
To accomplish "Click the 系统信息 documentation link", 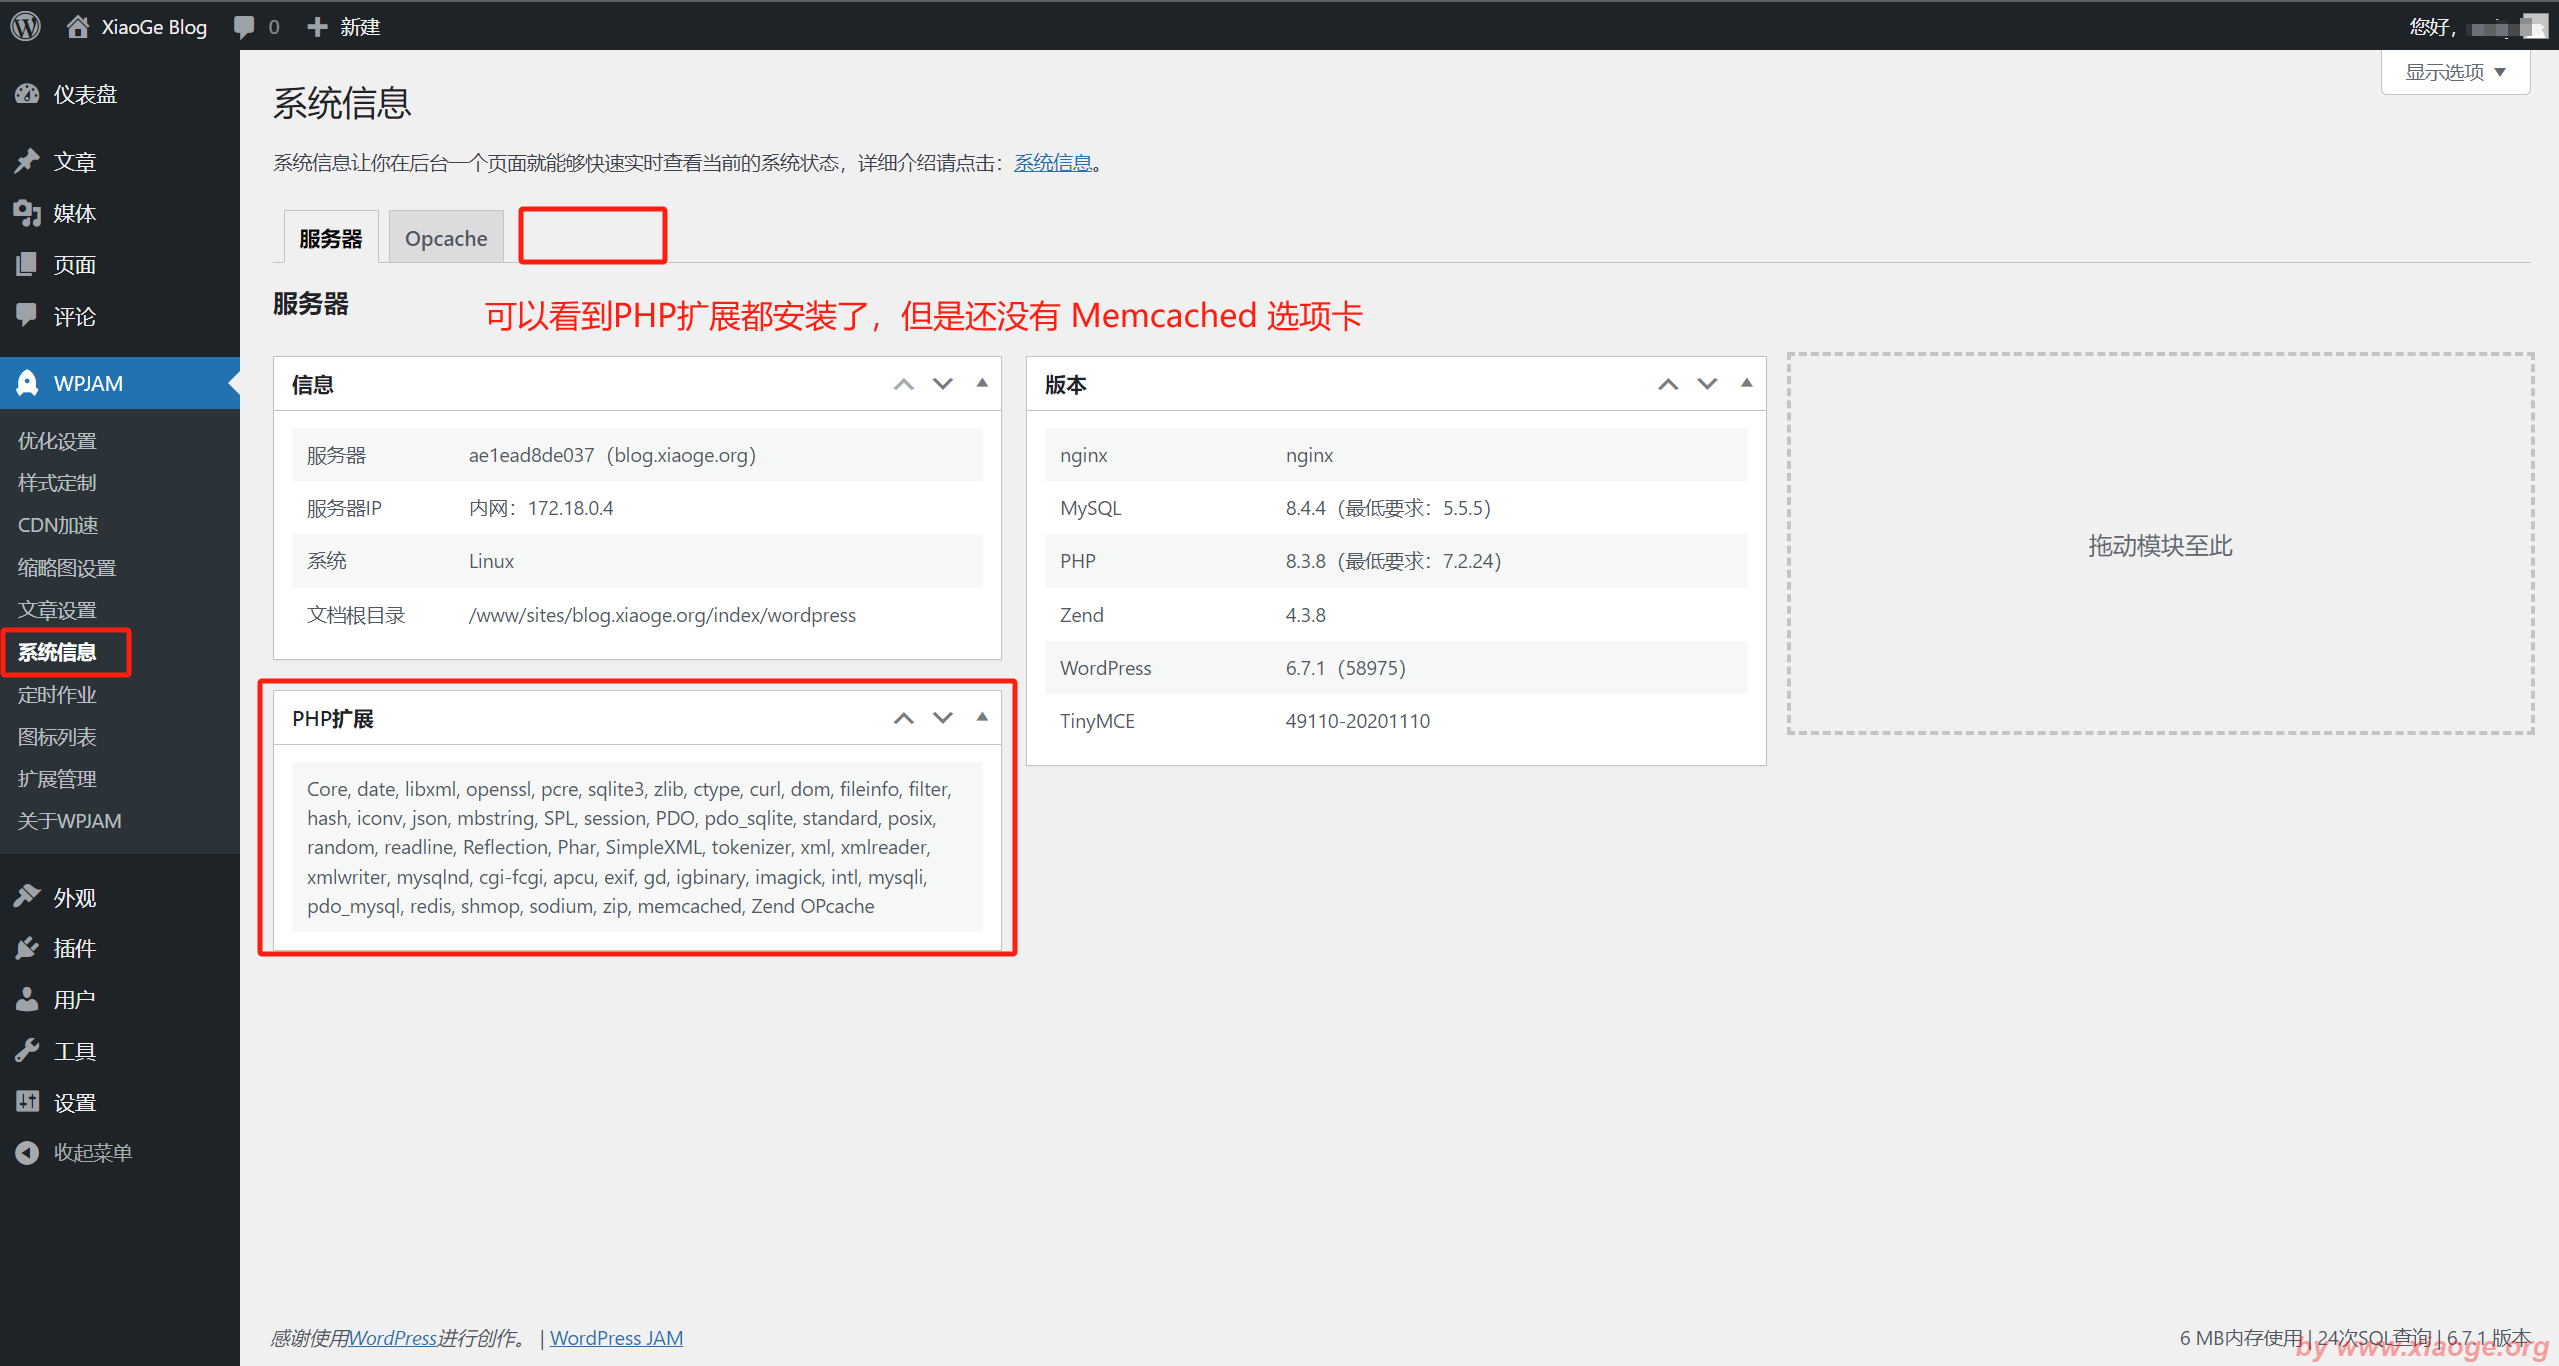I will click(x=1053, y=162).
